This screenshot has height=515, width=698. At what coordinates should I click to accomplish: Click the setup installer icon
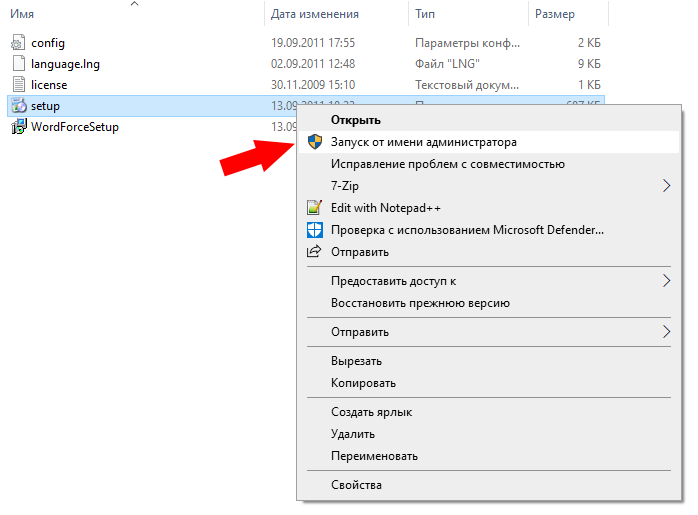[x=18, y=106]
